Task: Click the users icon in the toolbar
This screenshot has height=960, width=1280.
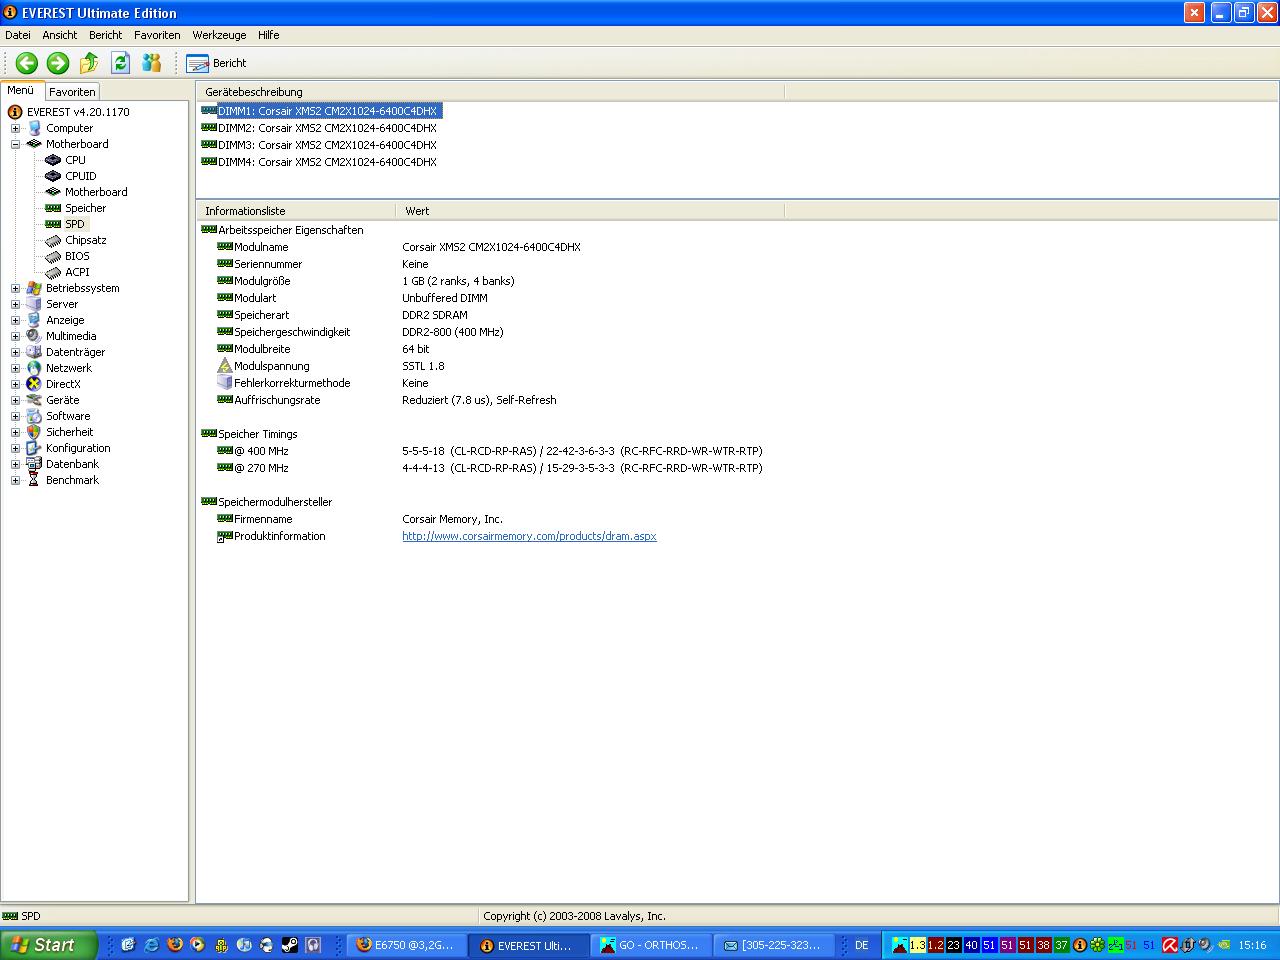Action: (152, 63)
